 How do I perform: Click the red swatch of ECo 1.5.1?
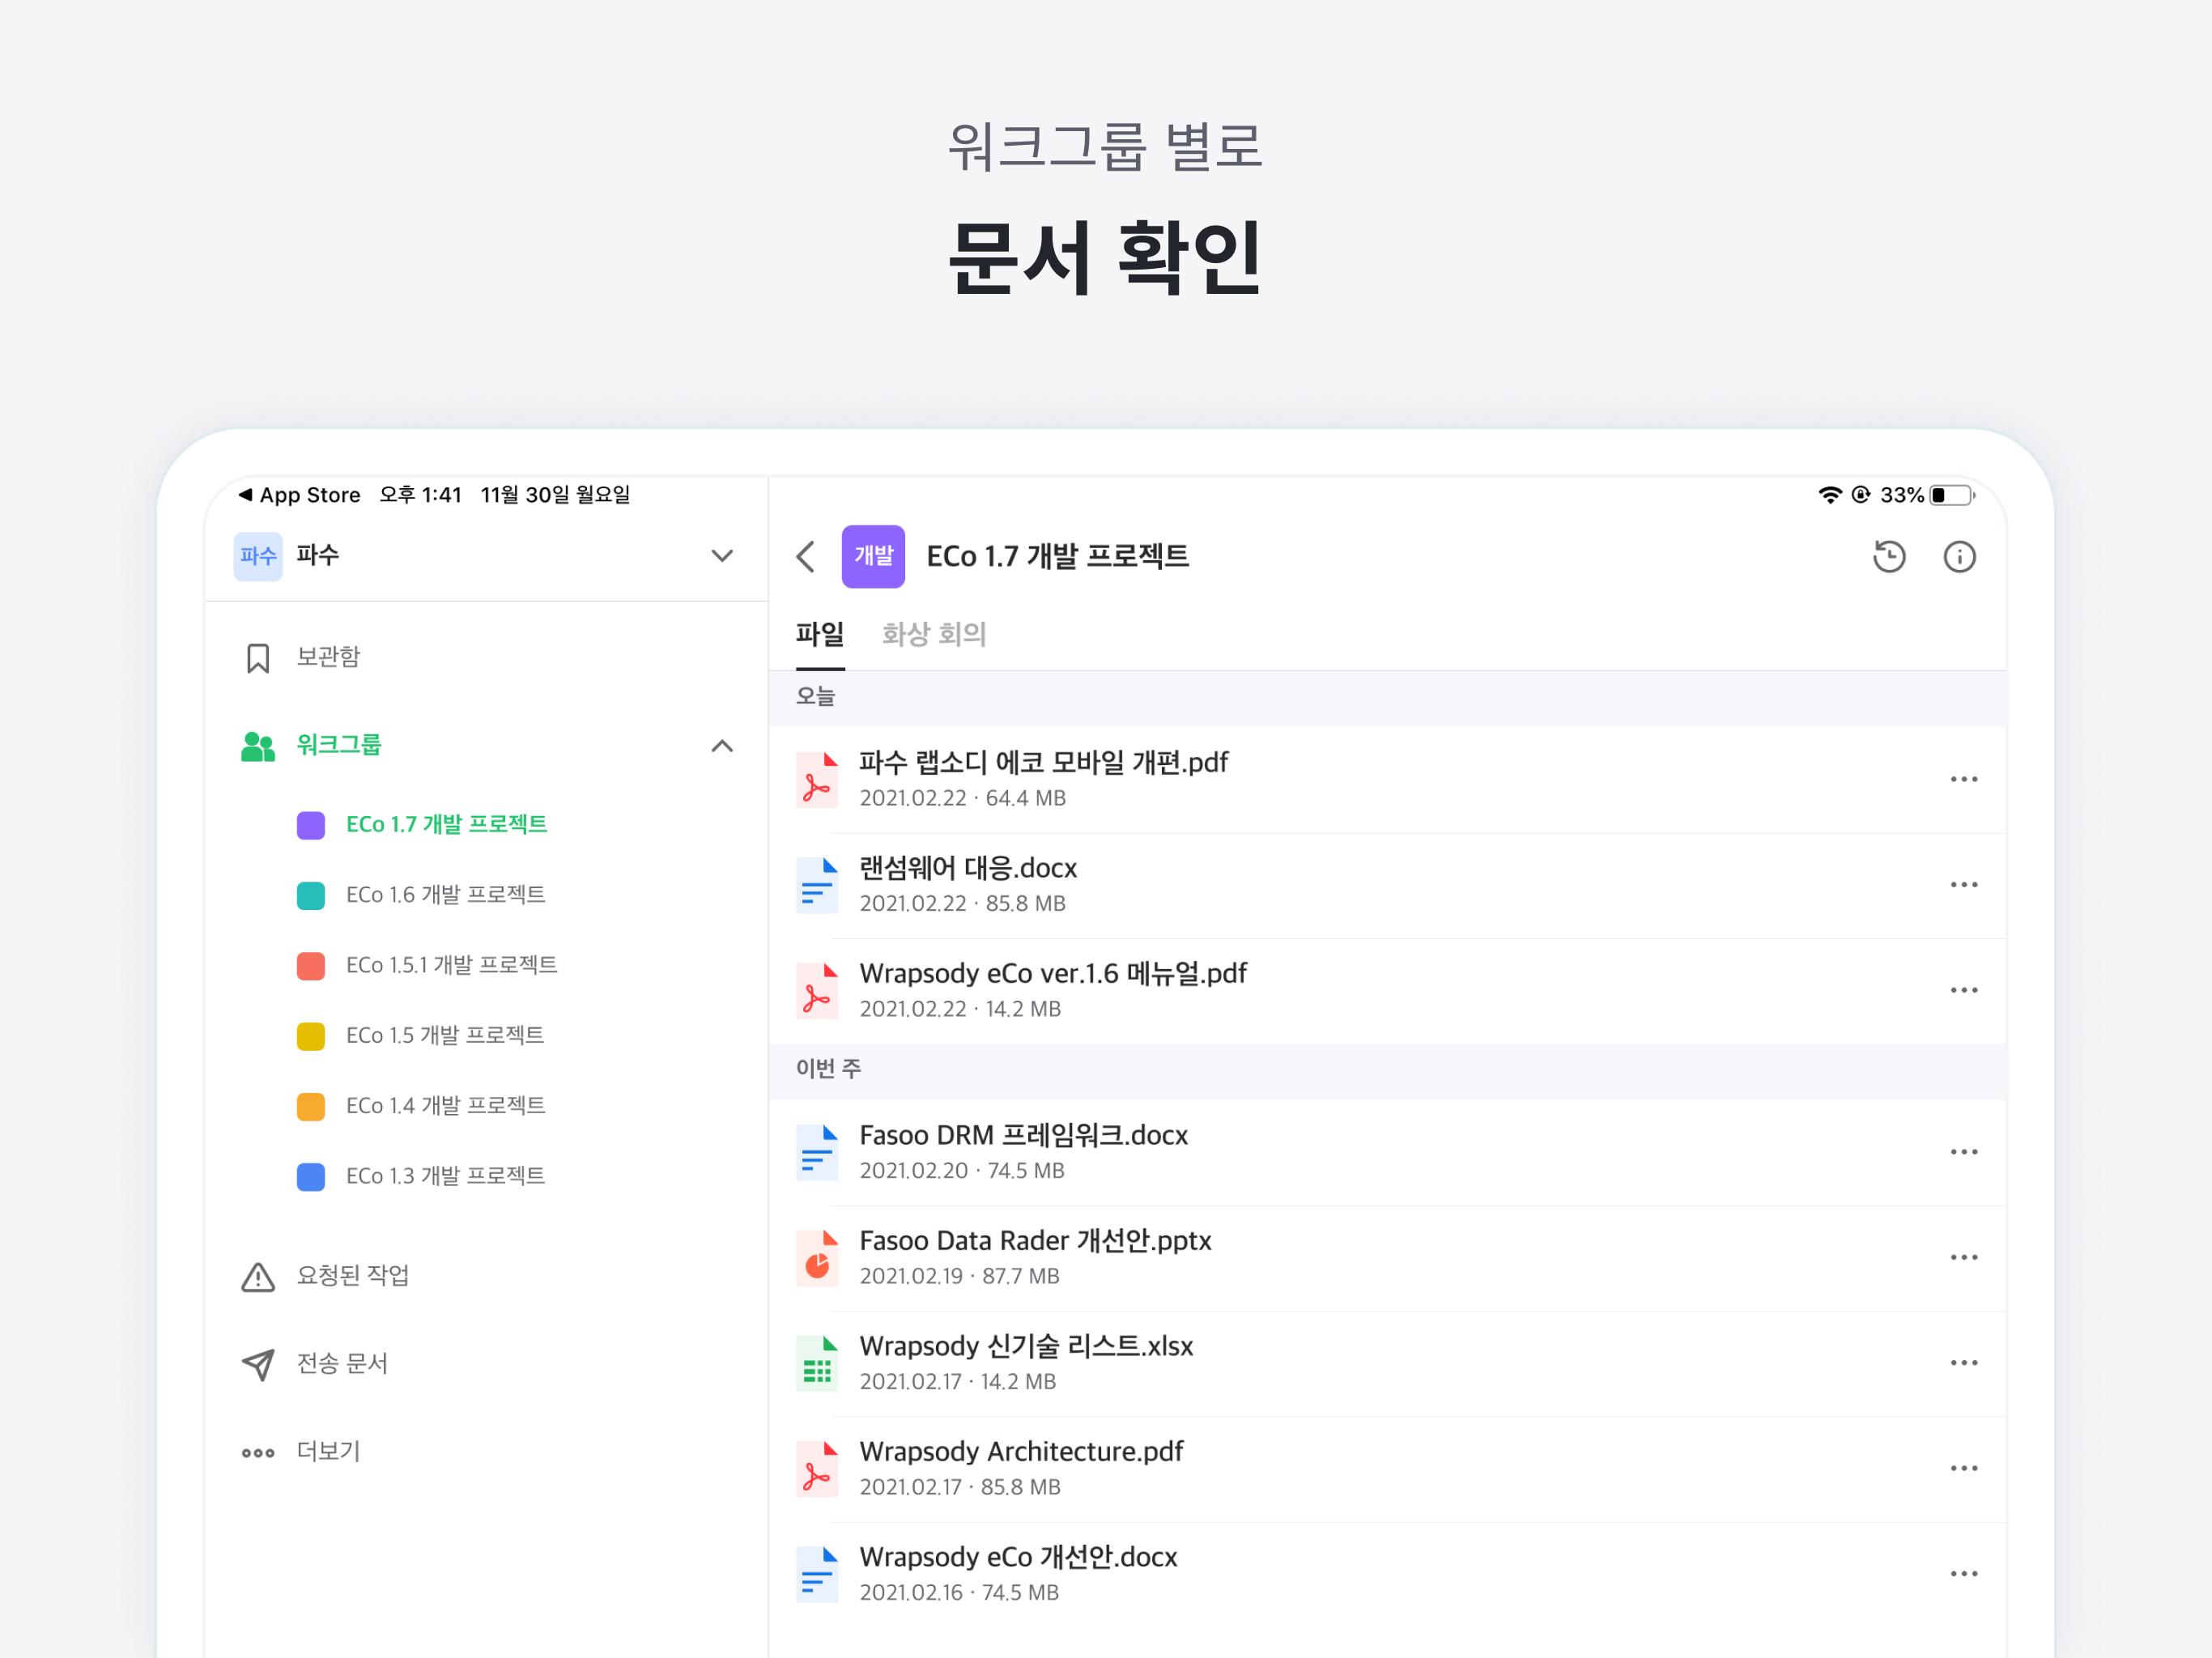tap(311, 966)
